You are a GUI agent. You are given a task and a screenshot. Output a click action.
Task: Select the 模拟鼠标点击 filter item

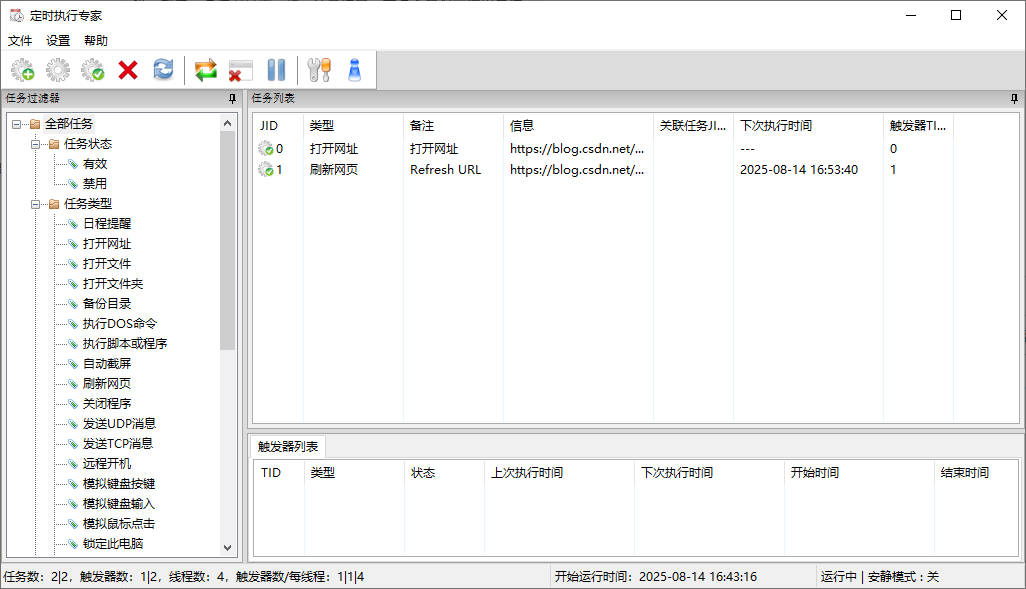[x=119, y=524]
